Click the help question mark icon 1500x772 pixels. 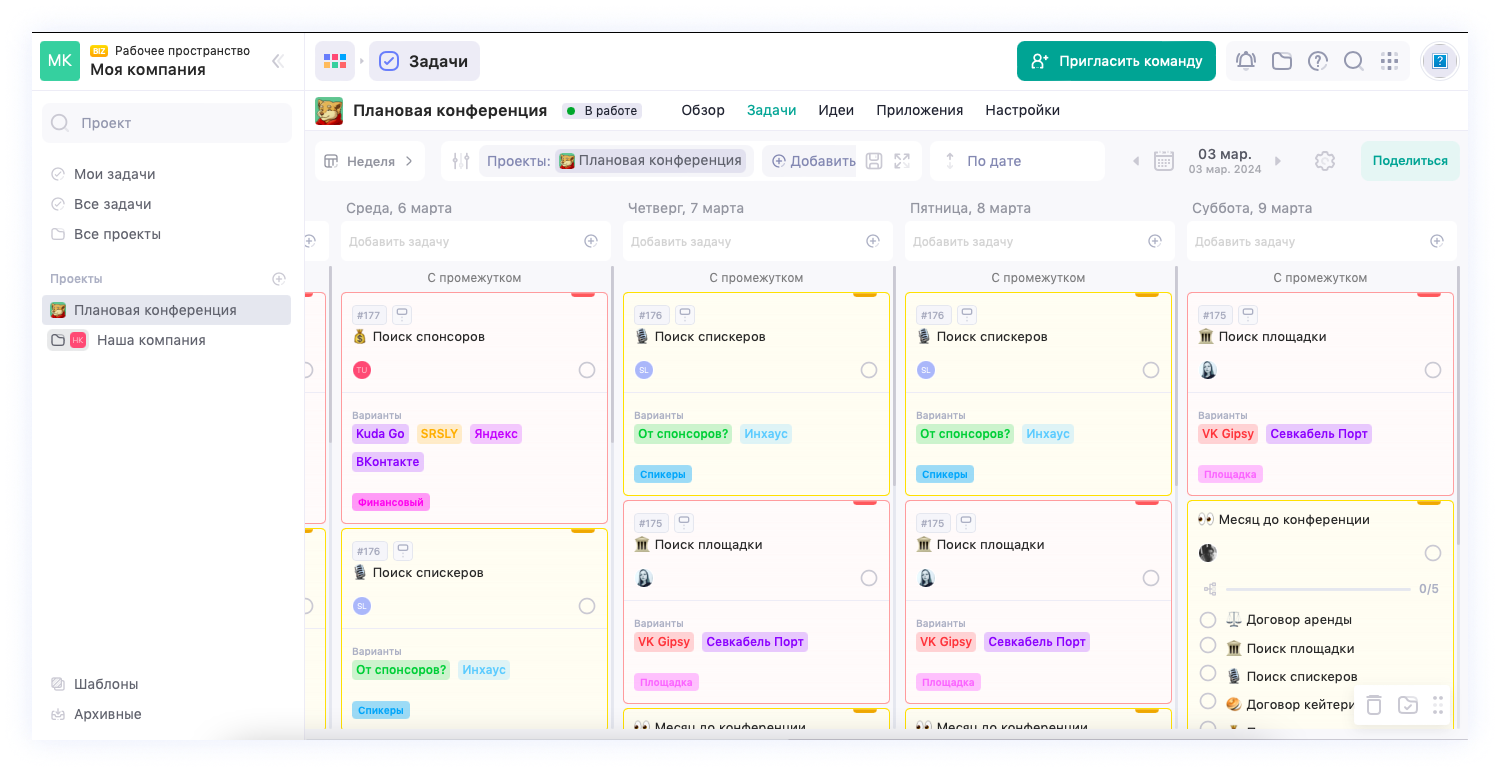coord(1318,61)
